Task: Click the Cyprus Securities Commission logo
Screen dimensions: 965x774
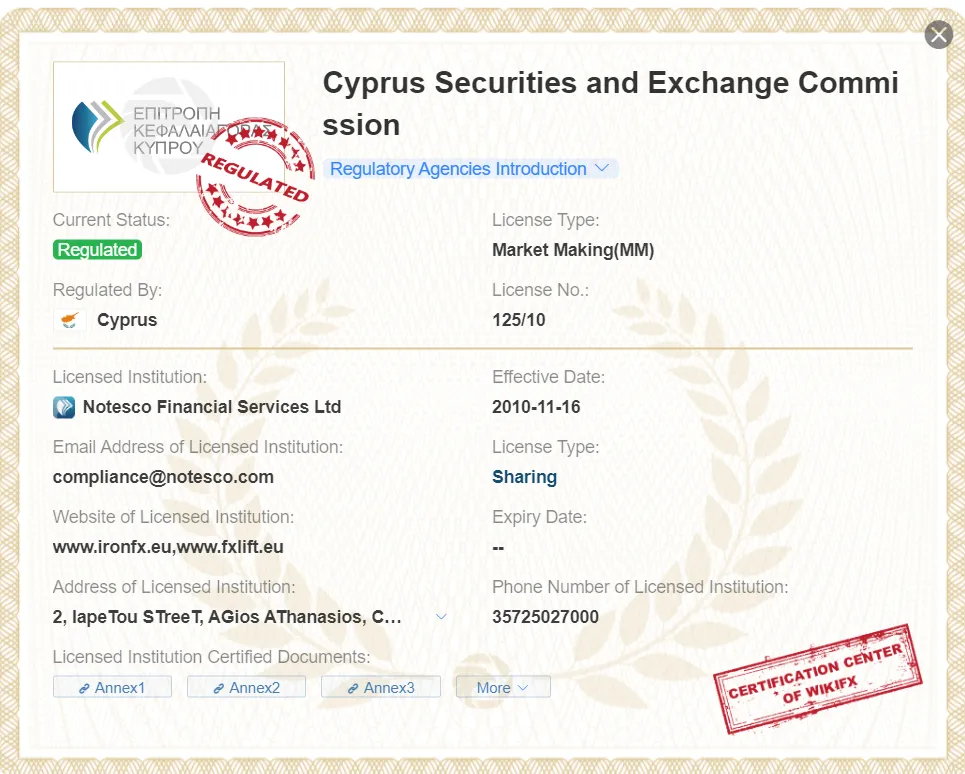Action: (x=169, y=127)
